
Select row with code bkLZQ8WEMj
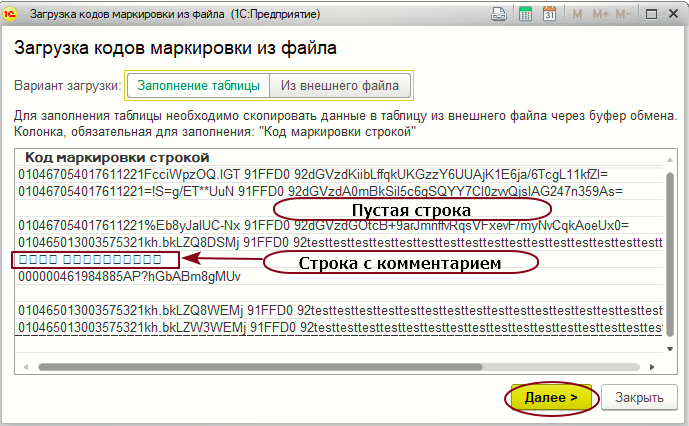[339, 311]
